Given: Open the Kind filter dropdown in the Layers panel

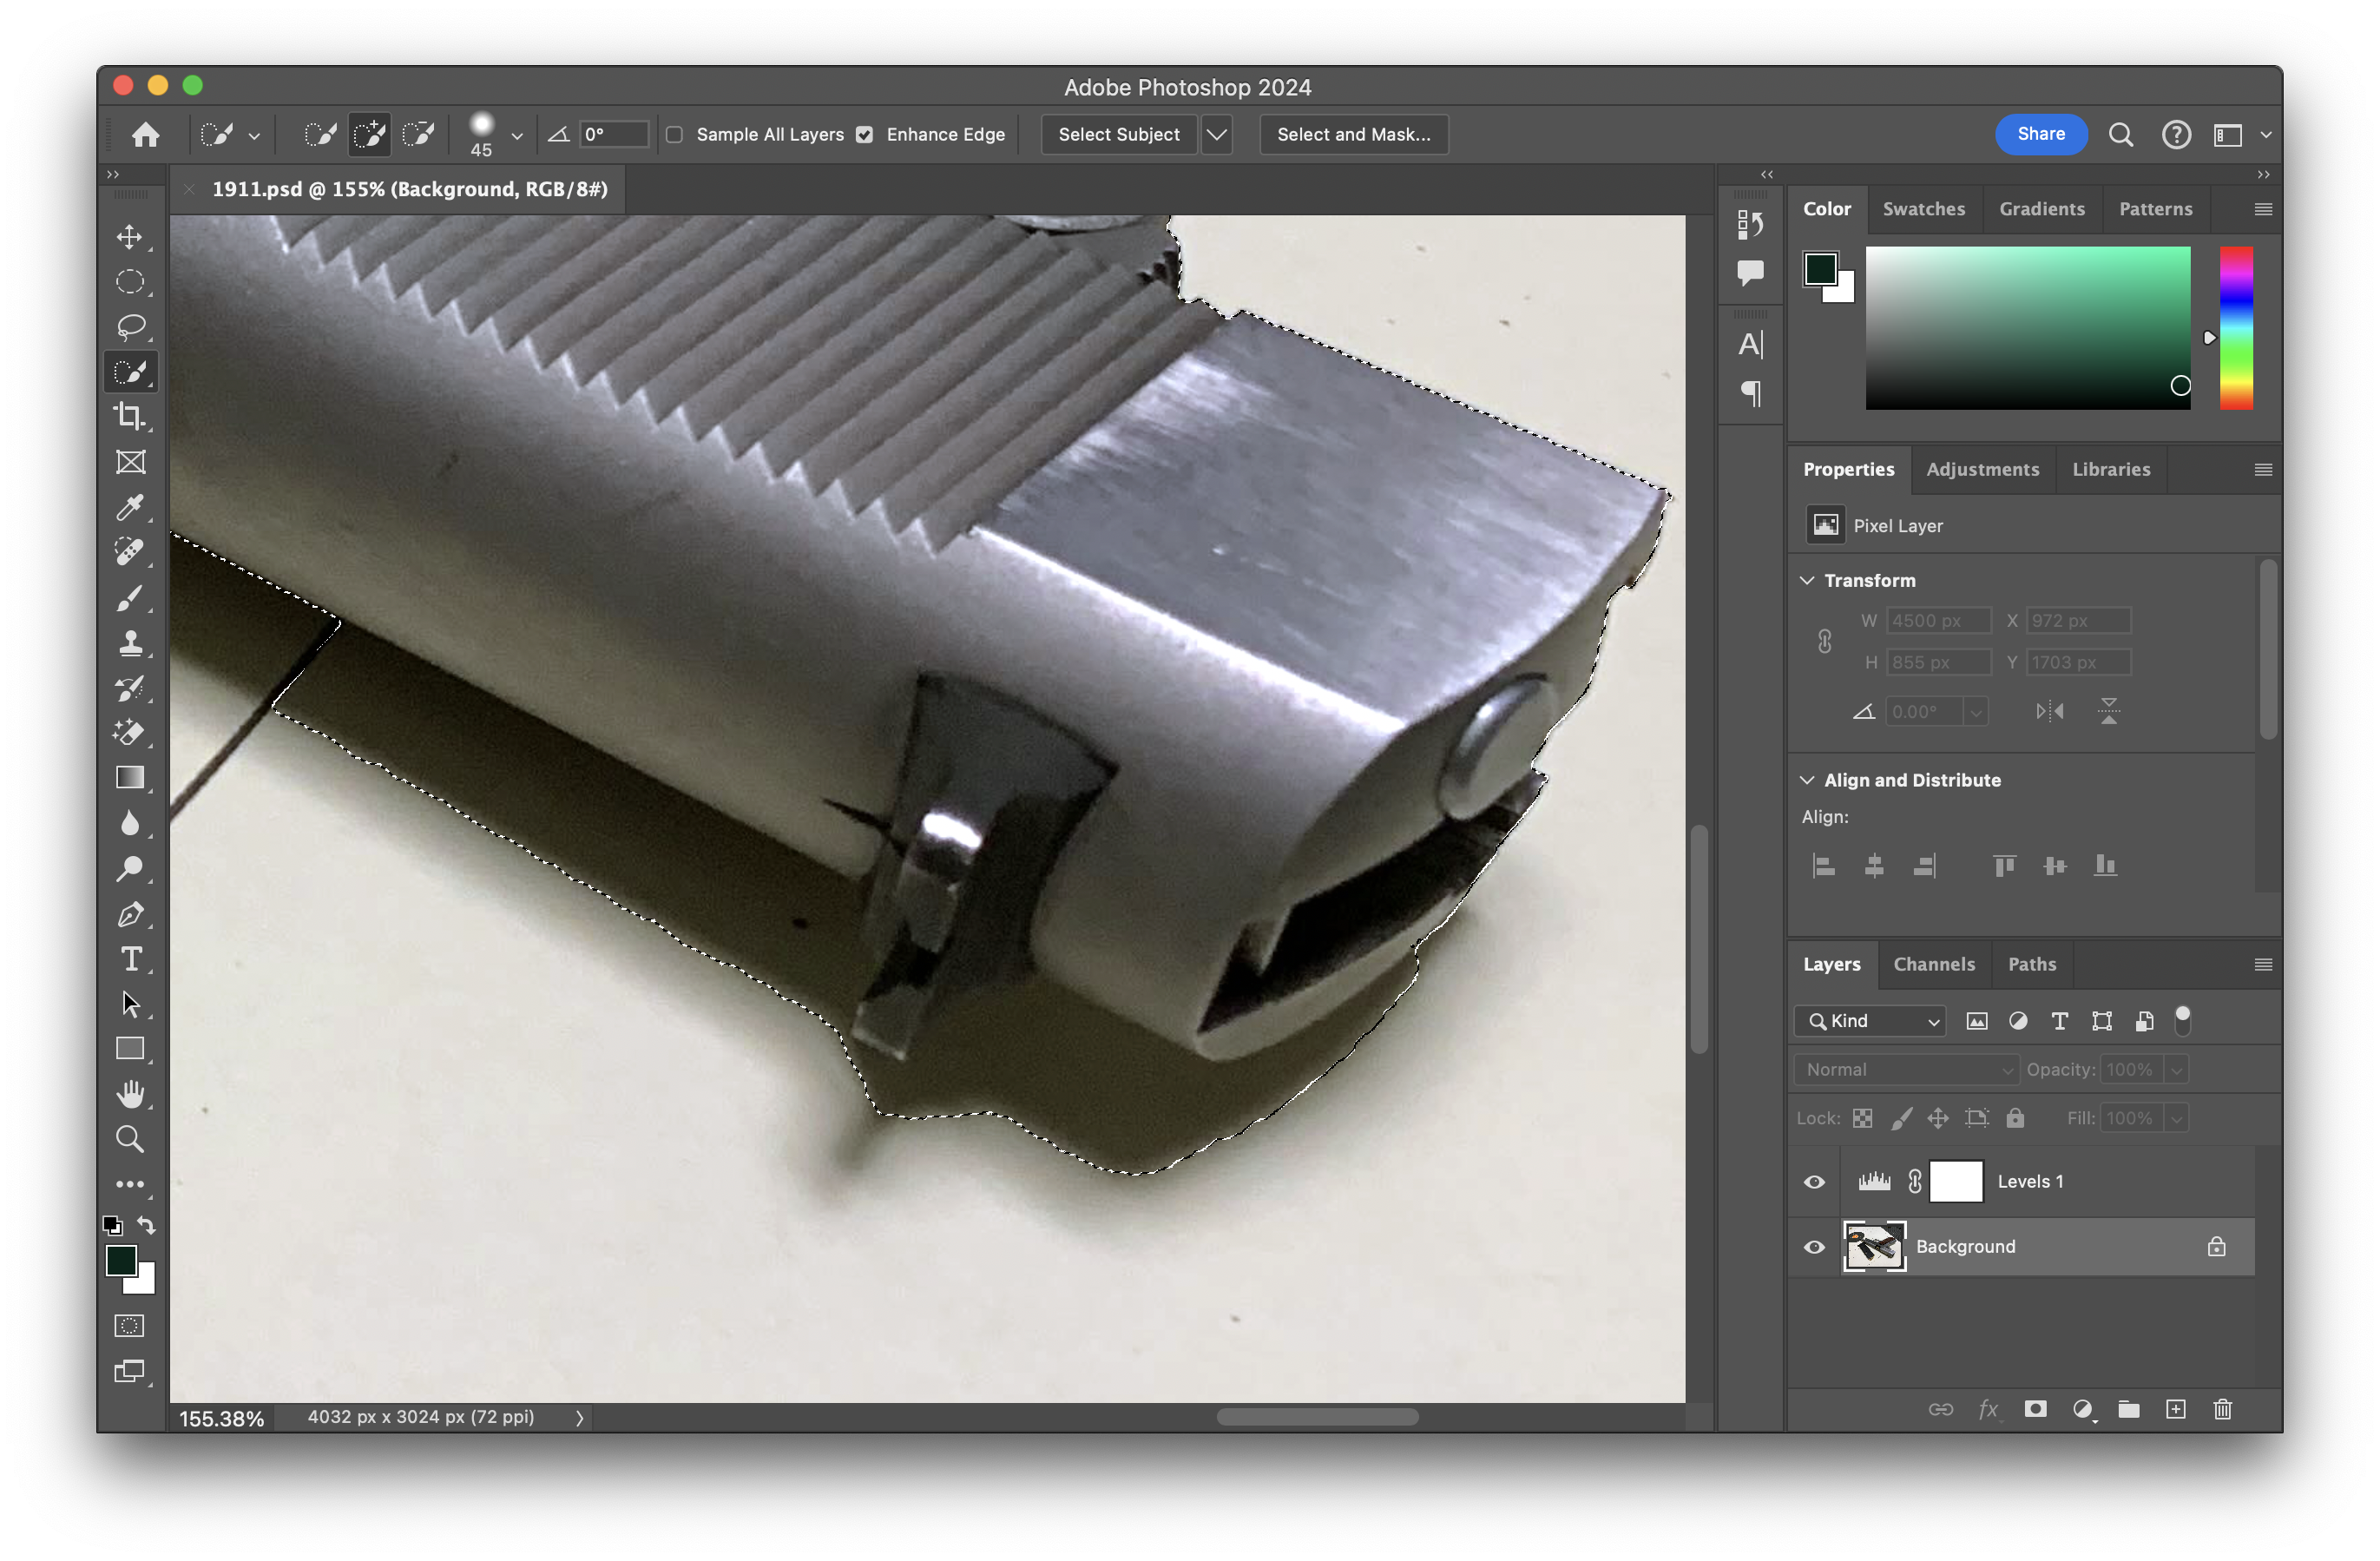Looking at the screenshot, I should 1869,1021.
